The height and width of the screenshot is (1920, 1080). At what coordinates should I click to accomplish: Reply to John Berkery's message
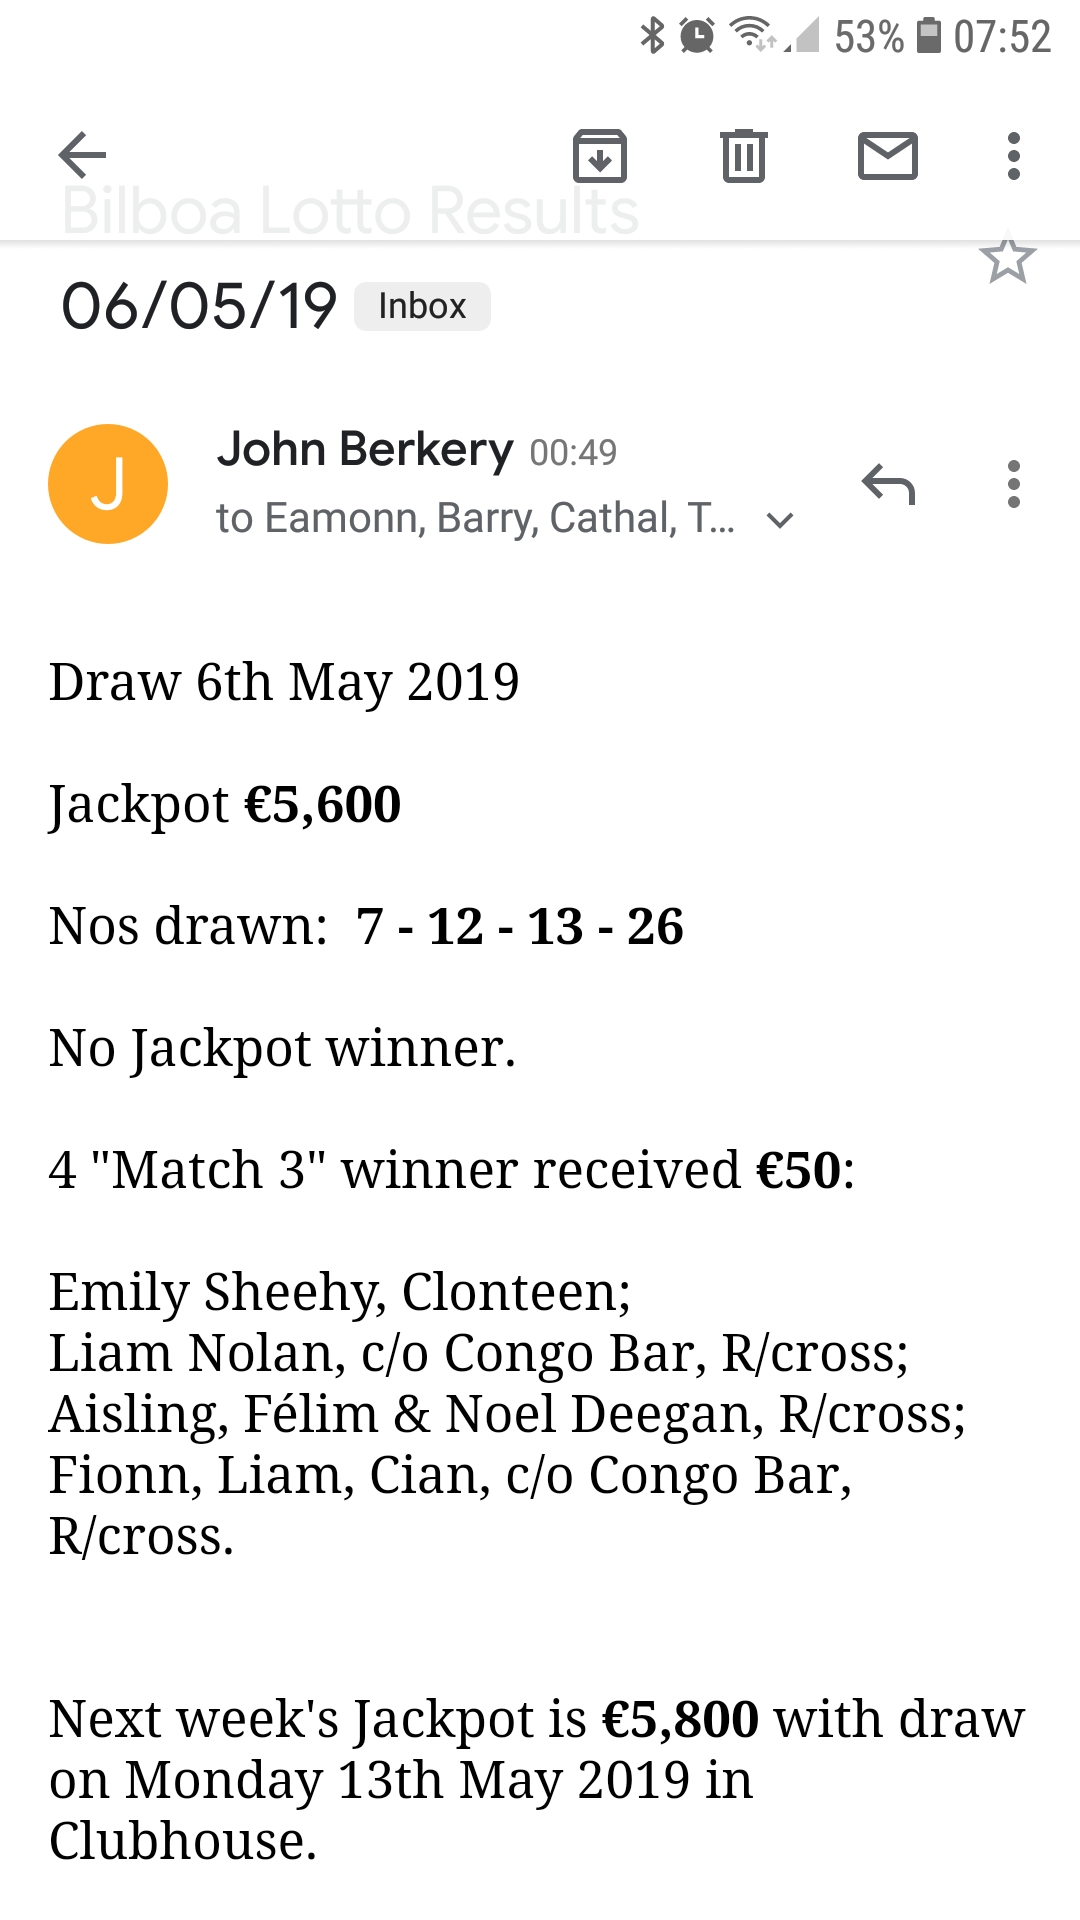pyautogui.click(x=888, y=485)
